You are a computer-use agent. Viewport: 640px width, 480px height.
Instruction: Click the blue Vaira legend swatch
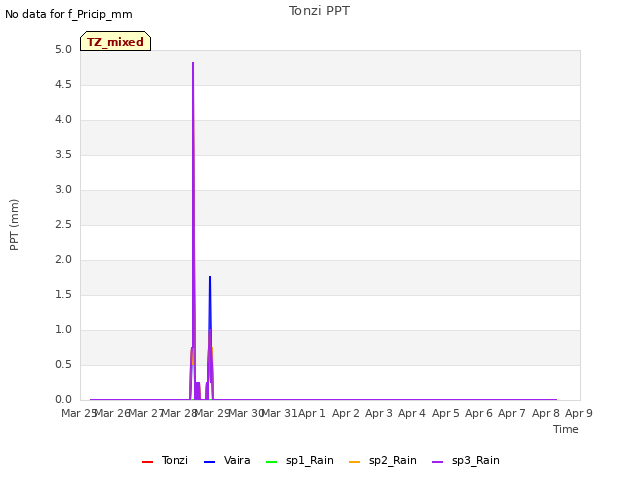pyautogui.click(x=209, y=462)
